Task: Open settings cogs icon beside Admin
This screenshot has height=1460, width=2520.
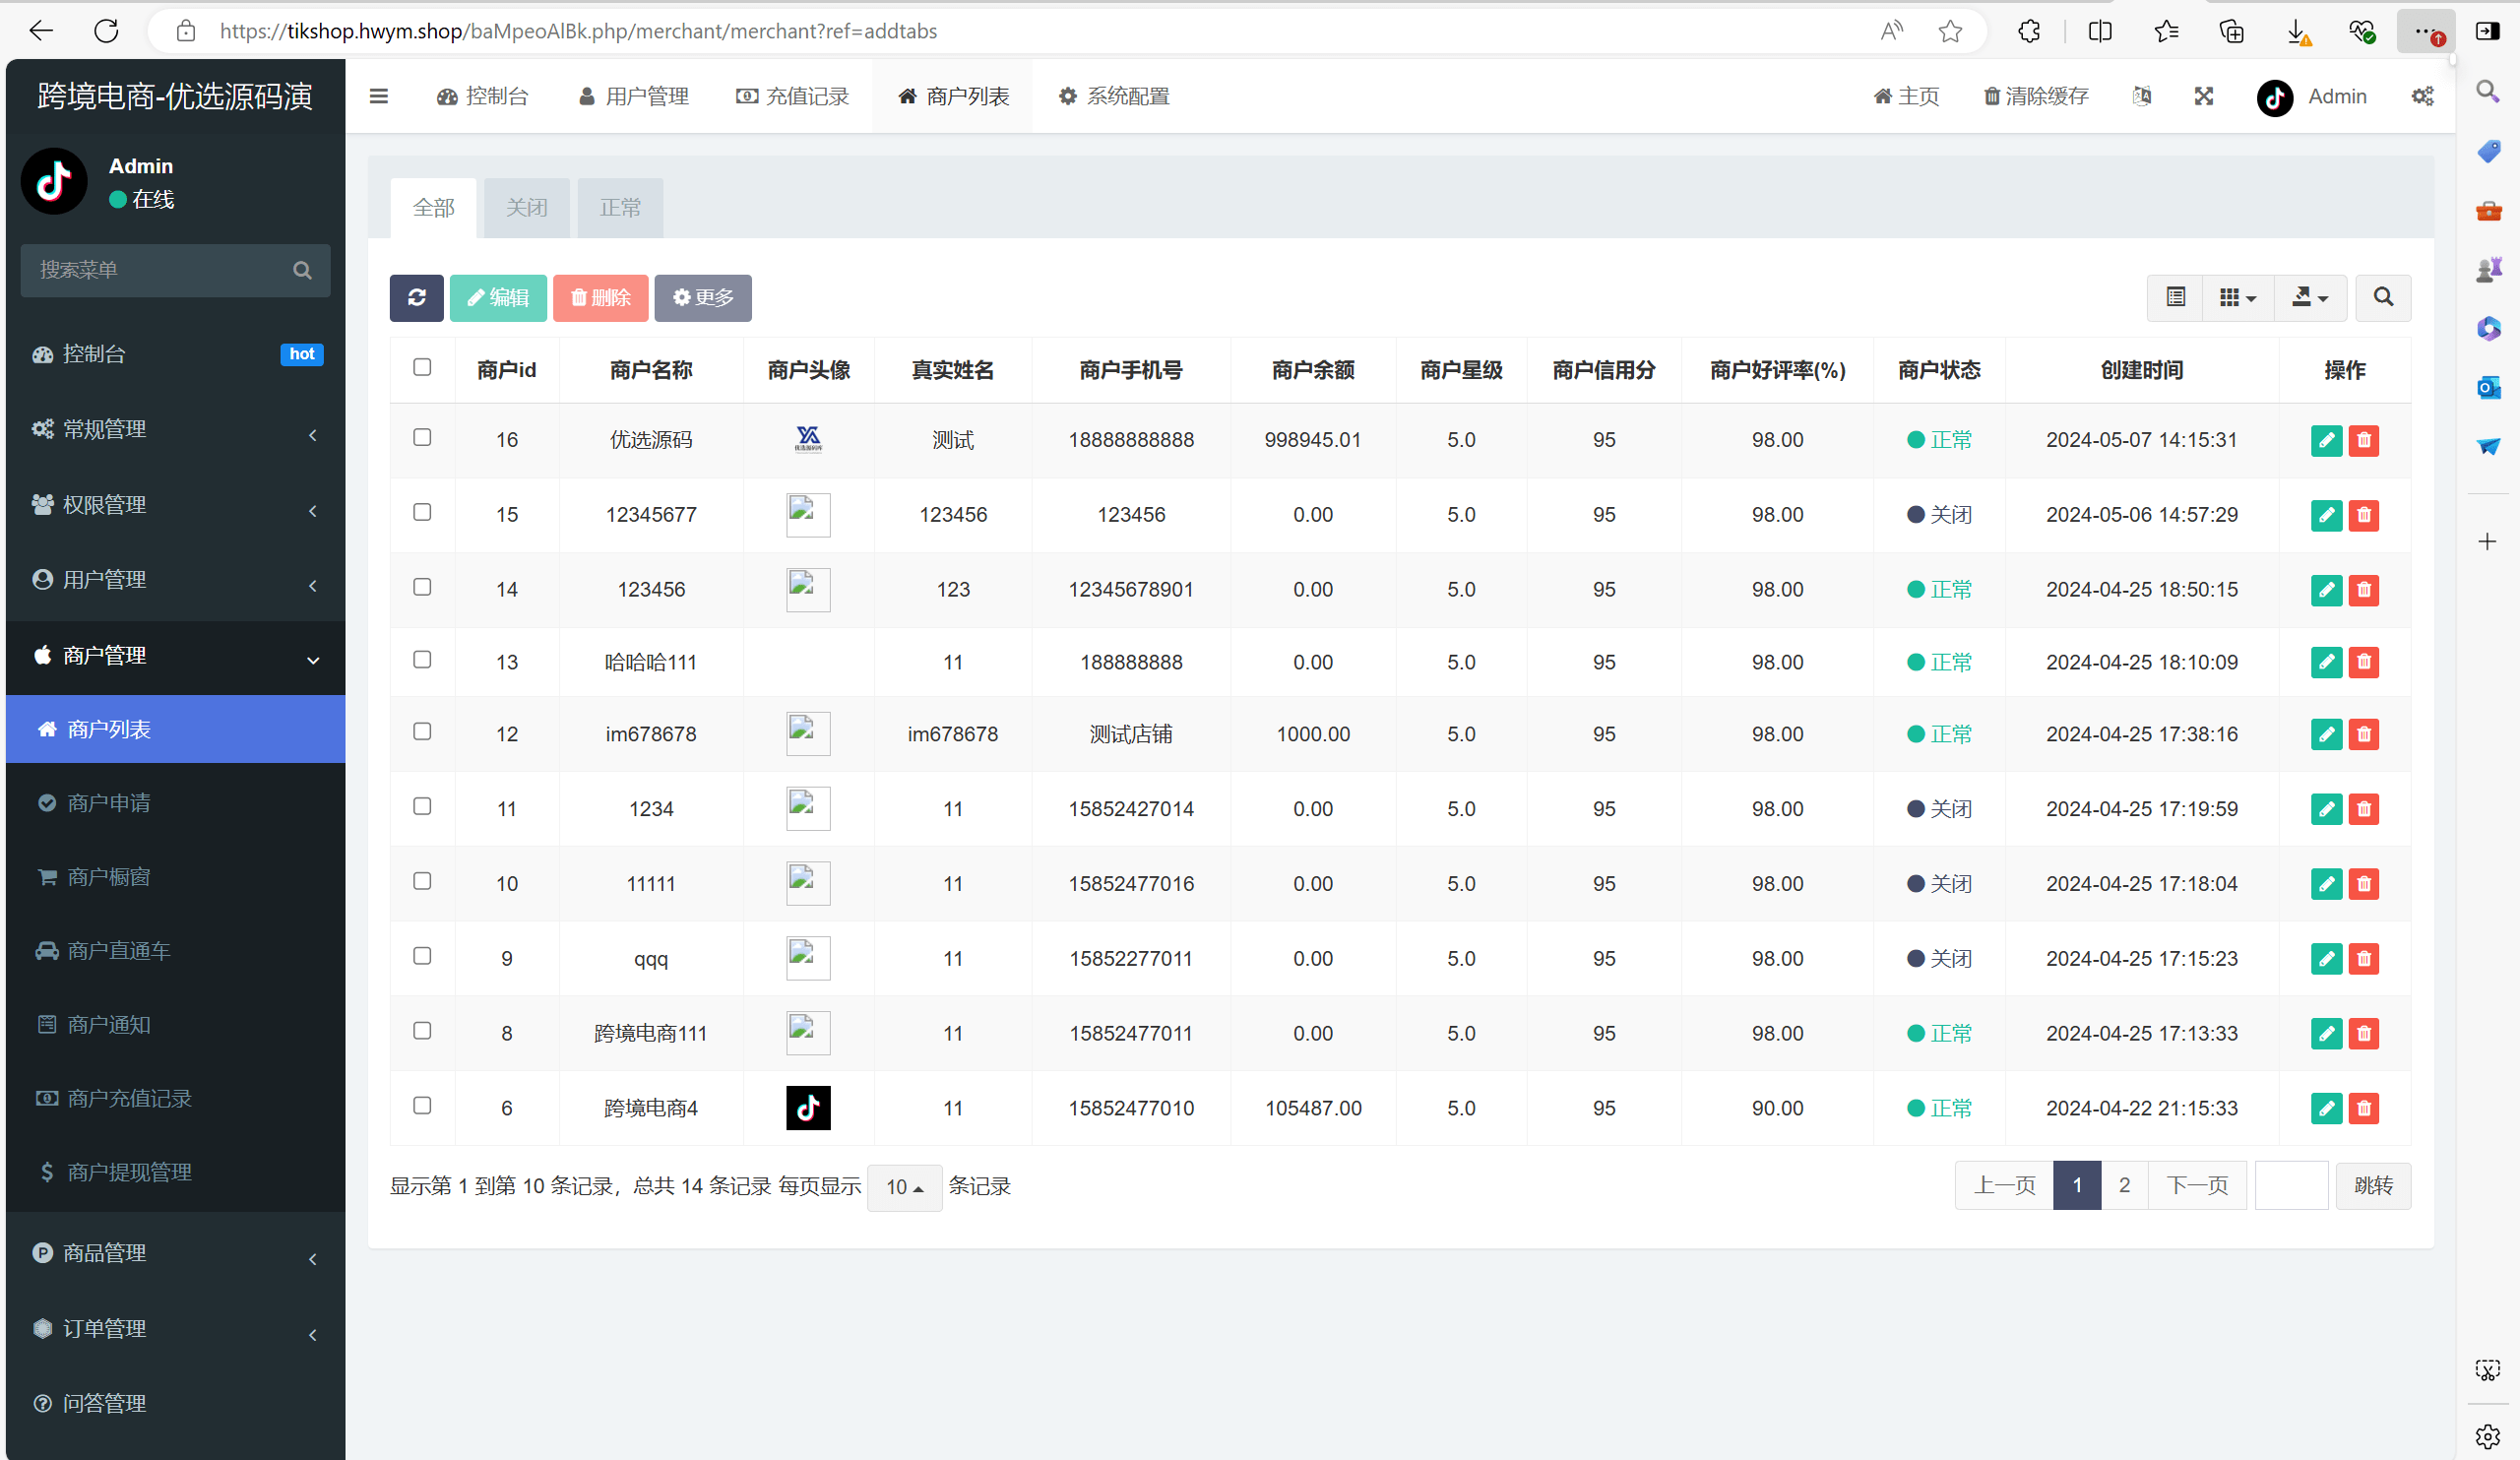Action: 2422,96
